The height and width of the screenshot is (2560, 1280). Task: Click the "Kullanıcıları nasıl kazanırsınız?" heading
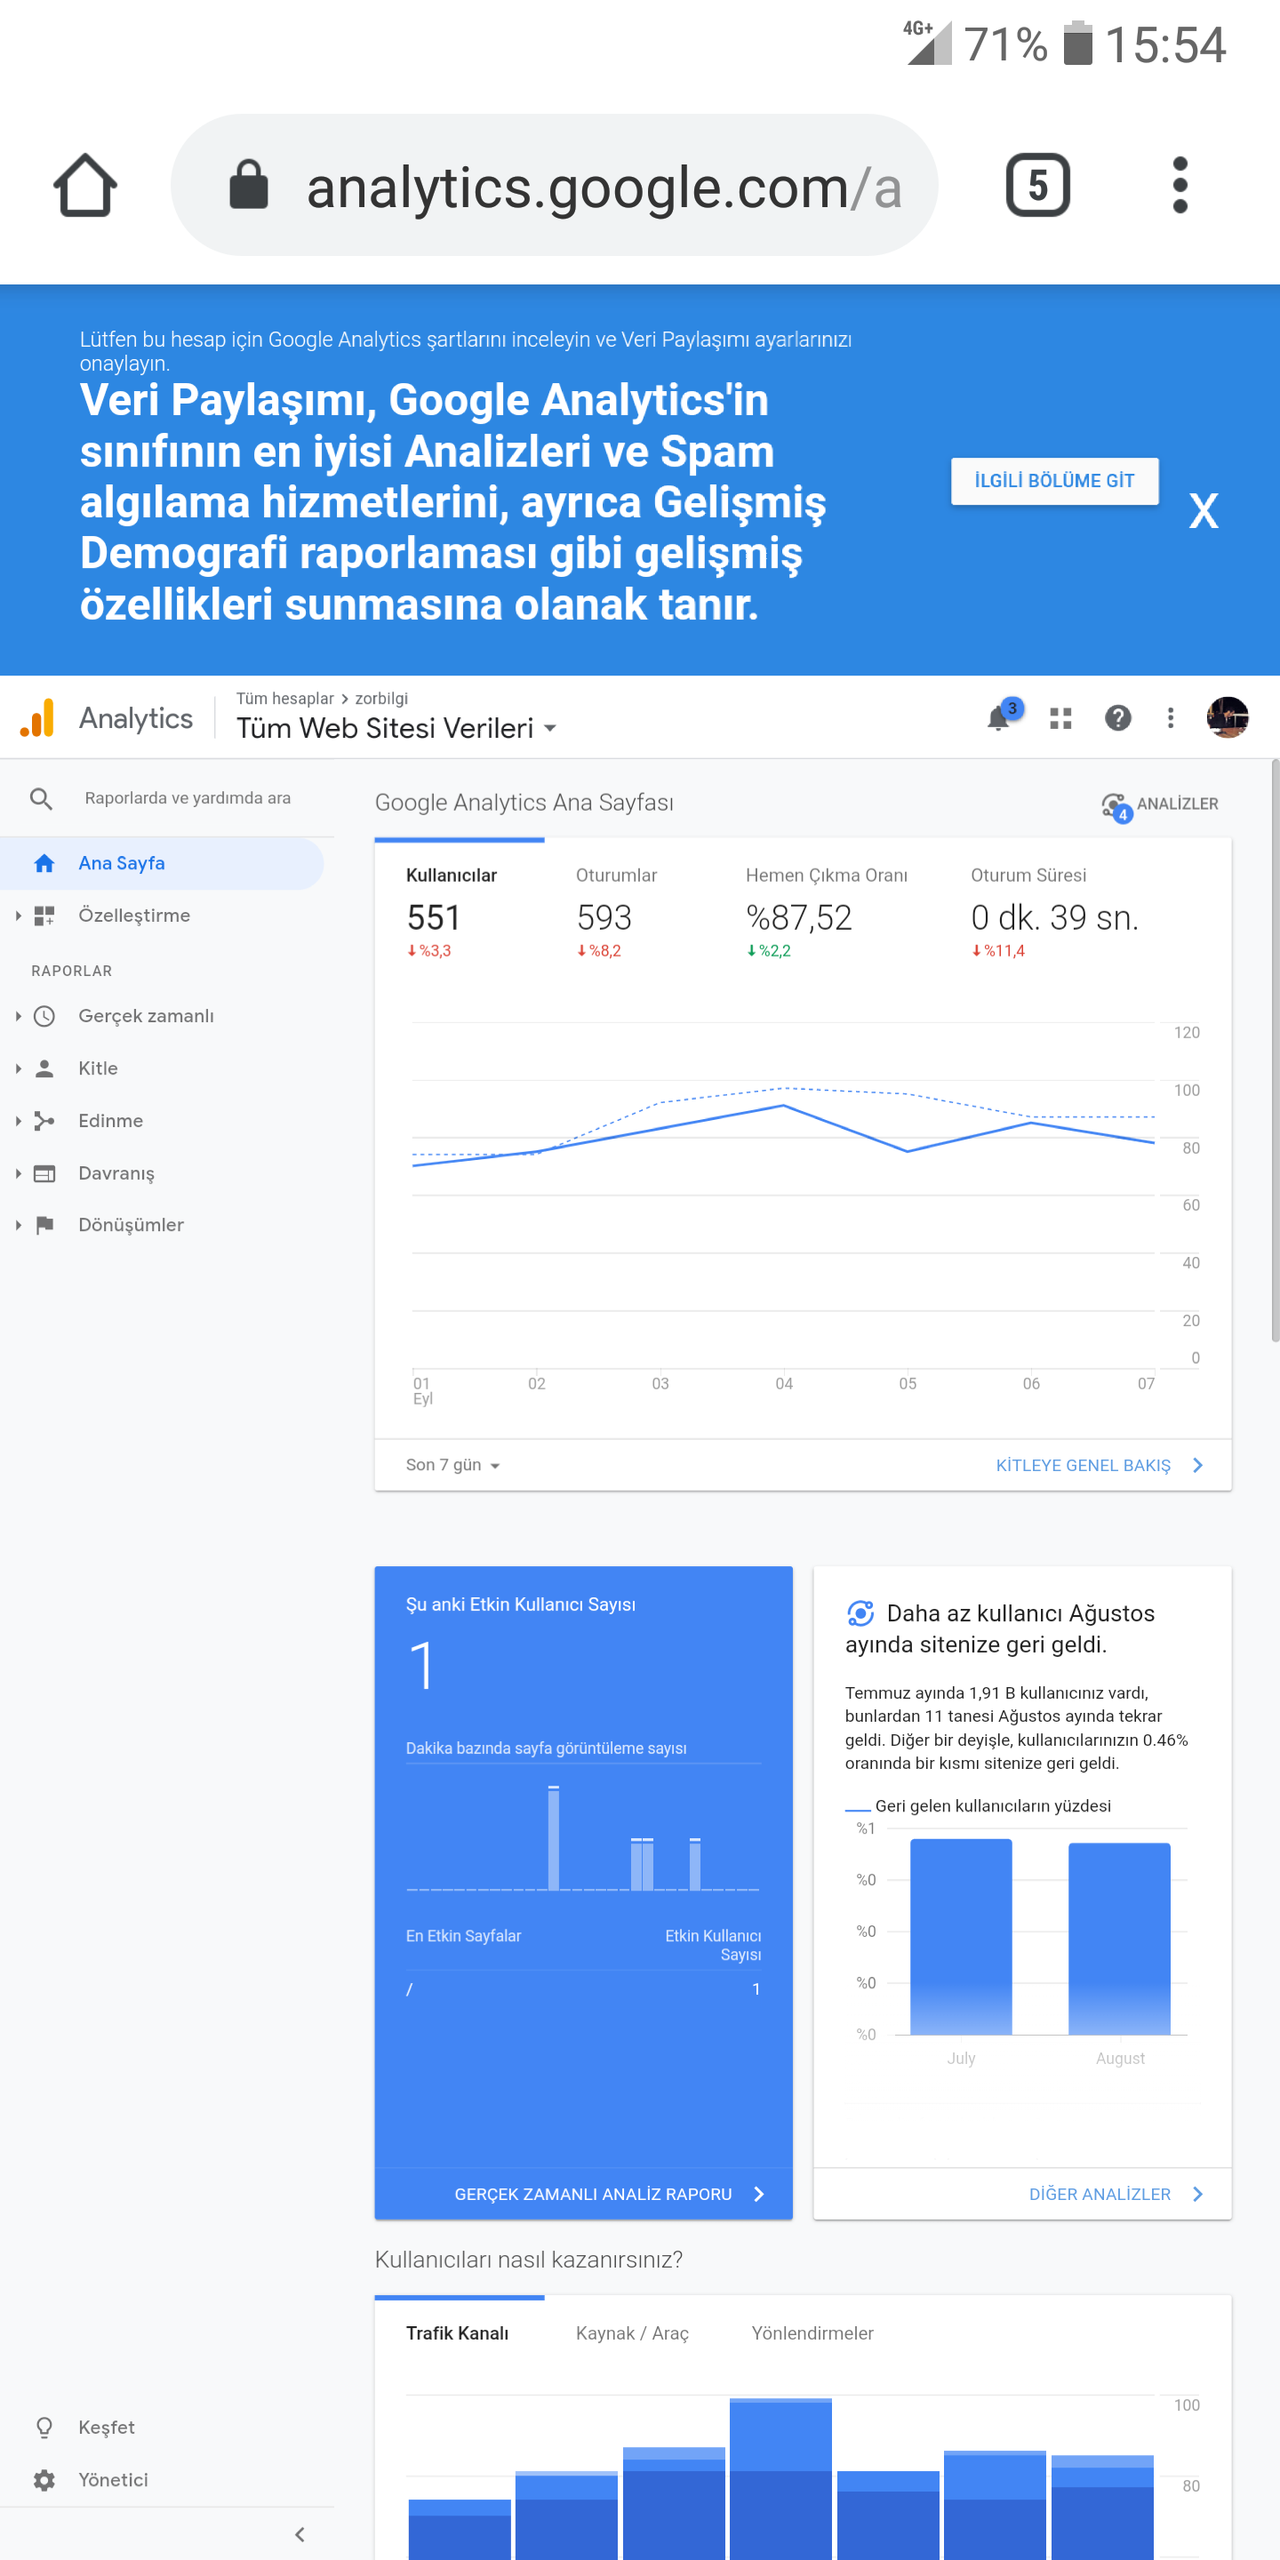pos(528,2260)
